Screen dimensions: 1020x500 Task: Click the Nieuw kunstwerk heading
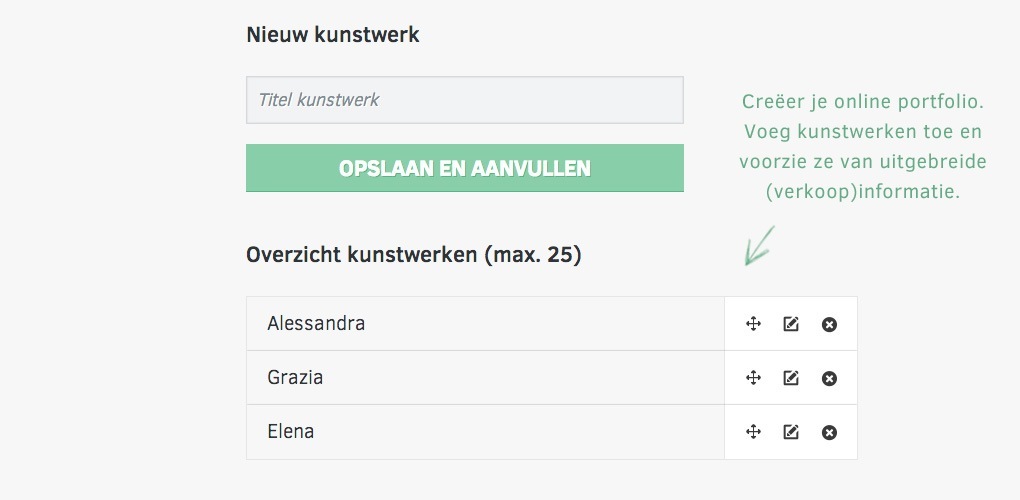333,34
